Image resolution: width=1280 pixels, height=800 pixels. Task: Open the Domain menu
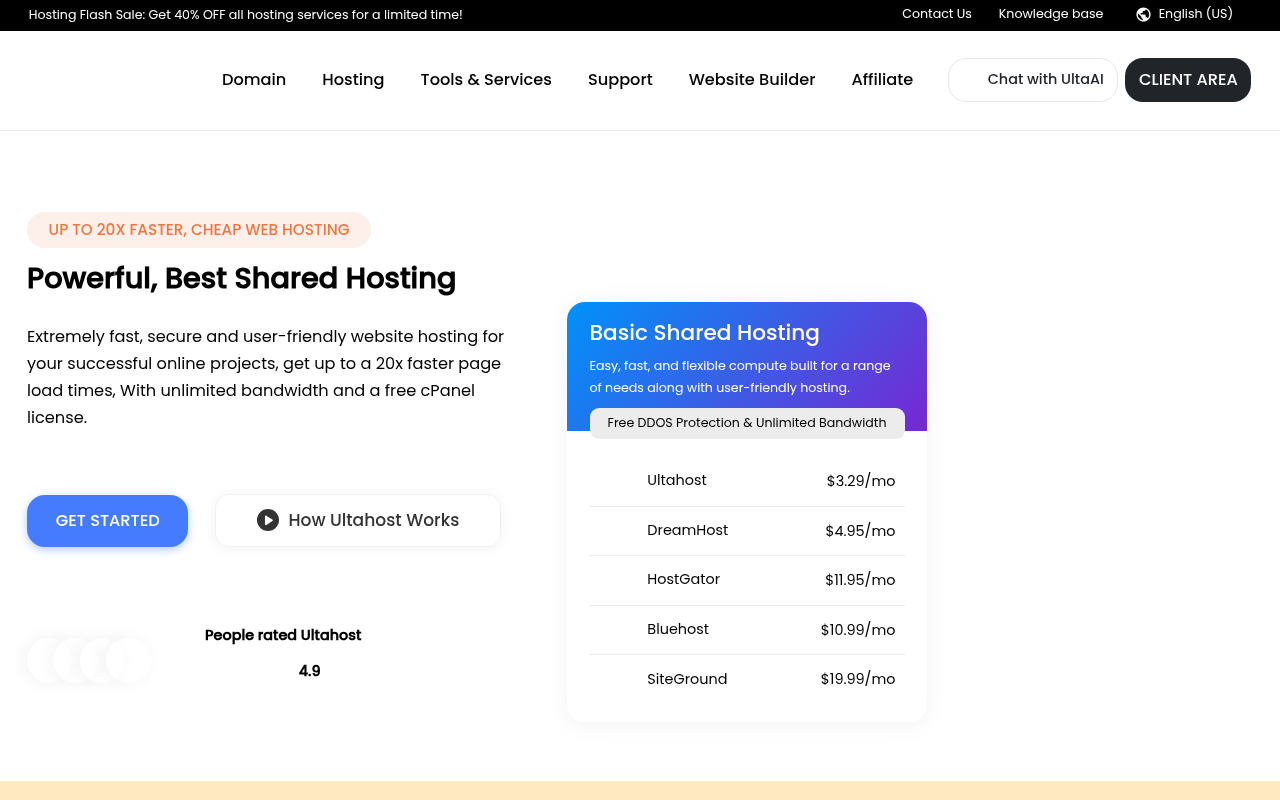click(x=254, y=80)
